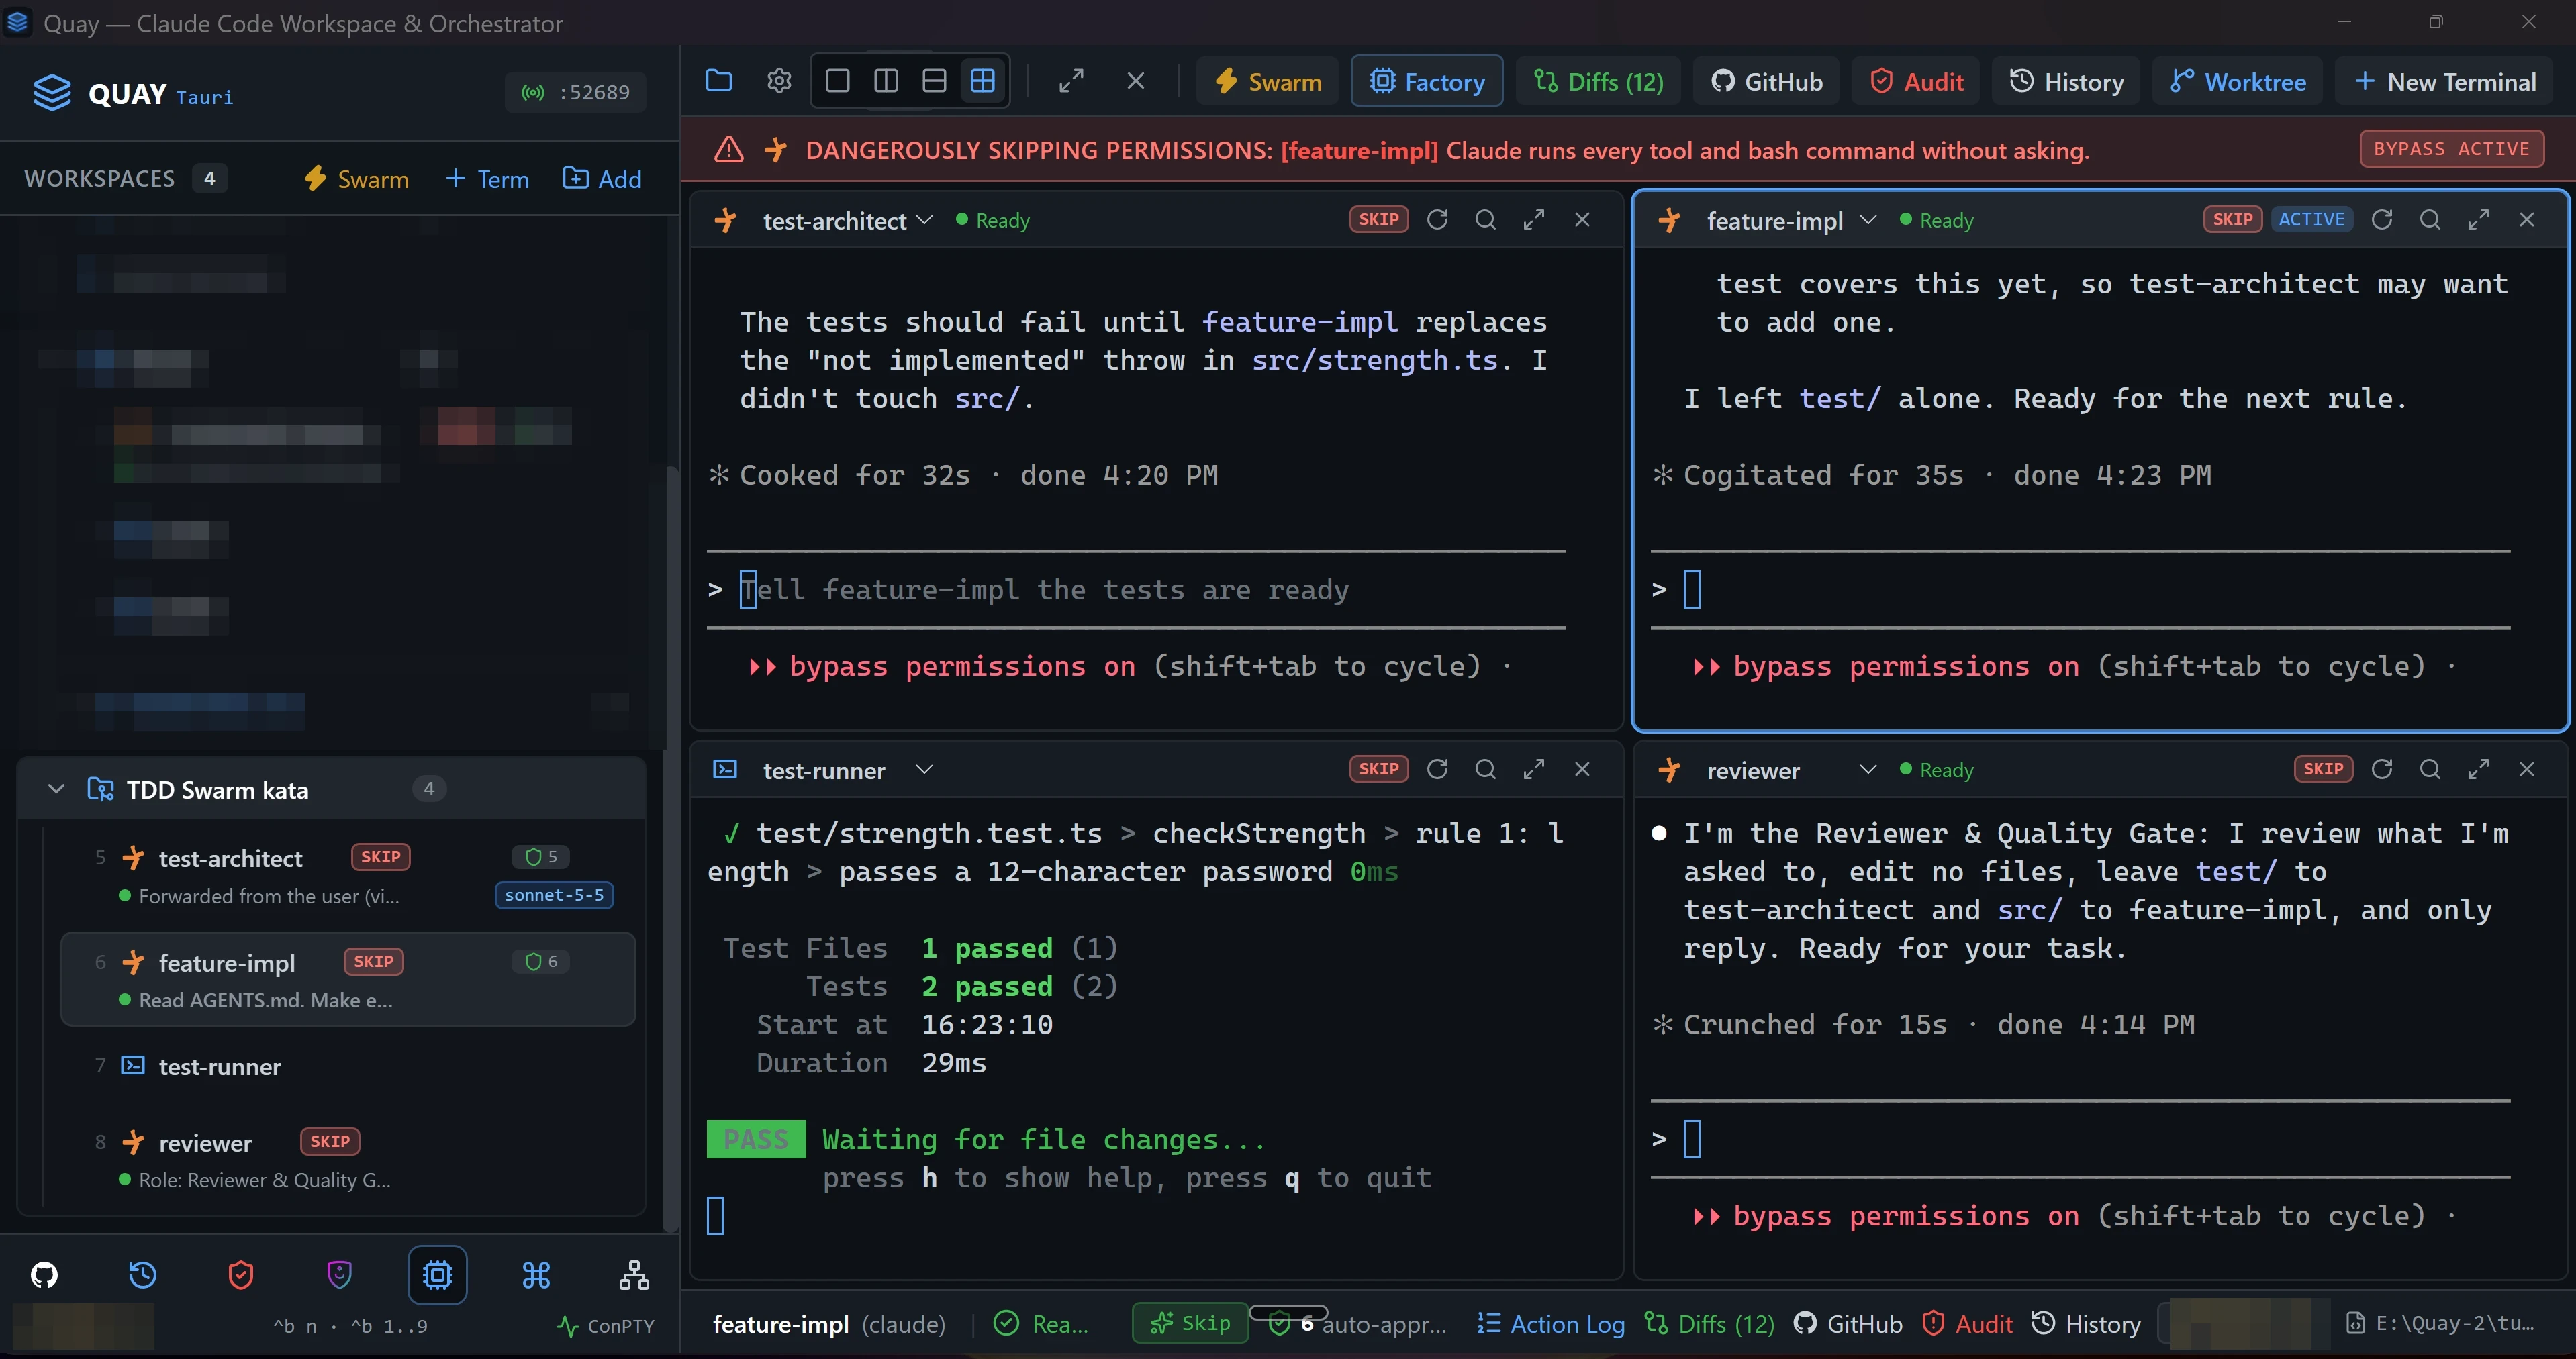Viewport: 2576px width, 1359px height.
Task: Open settings gear in top toolbar
Action: [779, 81]
